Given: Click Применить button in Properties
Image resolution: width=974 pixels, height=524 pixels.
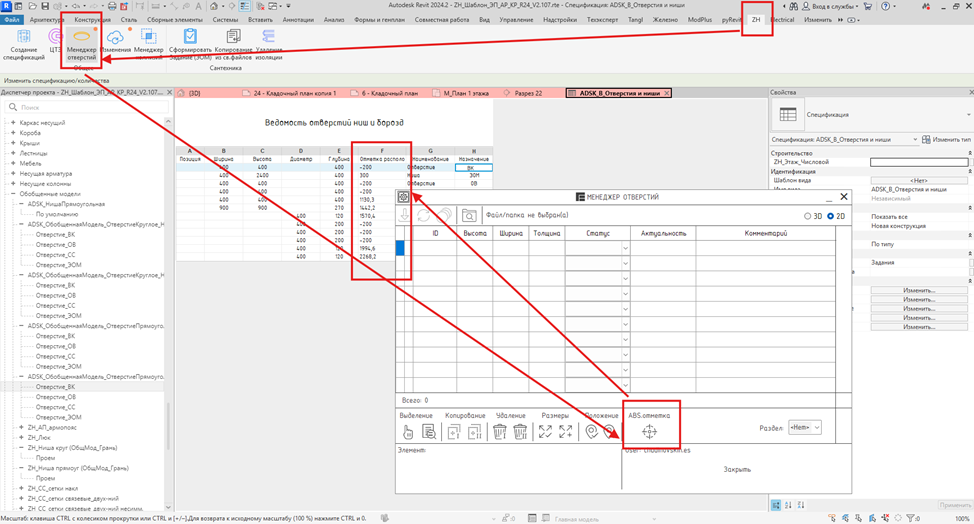Looking at the screenshot, I should click(x=955, y=505).
